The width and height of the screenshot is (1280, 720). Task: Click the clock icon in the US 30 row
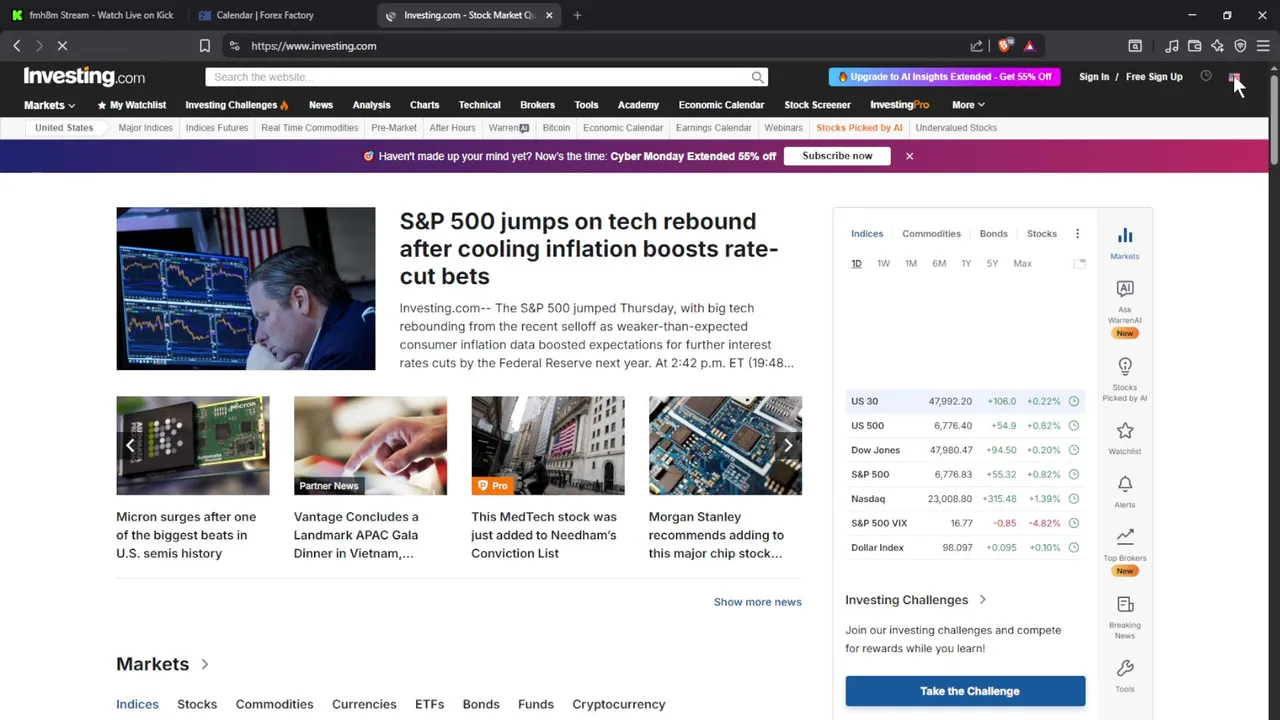(x=1074, y=401)
